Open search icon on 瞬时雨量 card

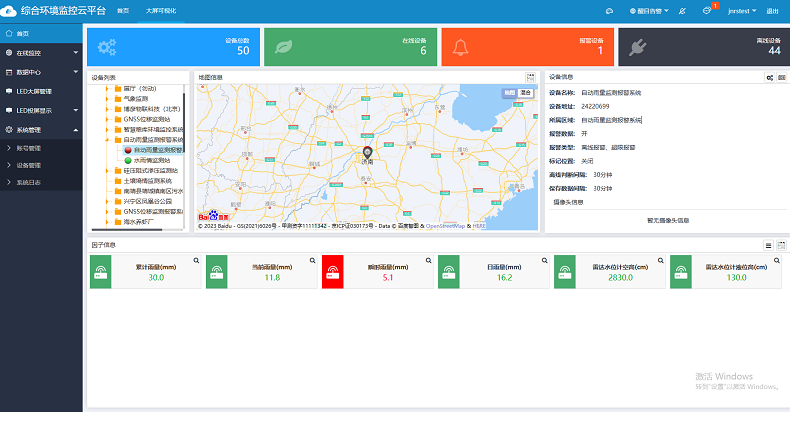coord(428,261)
